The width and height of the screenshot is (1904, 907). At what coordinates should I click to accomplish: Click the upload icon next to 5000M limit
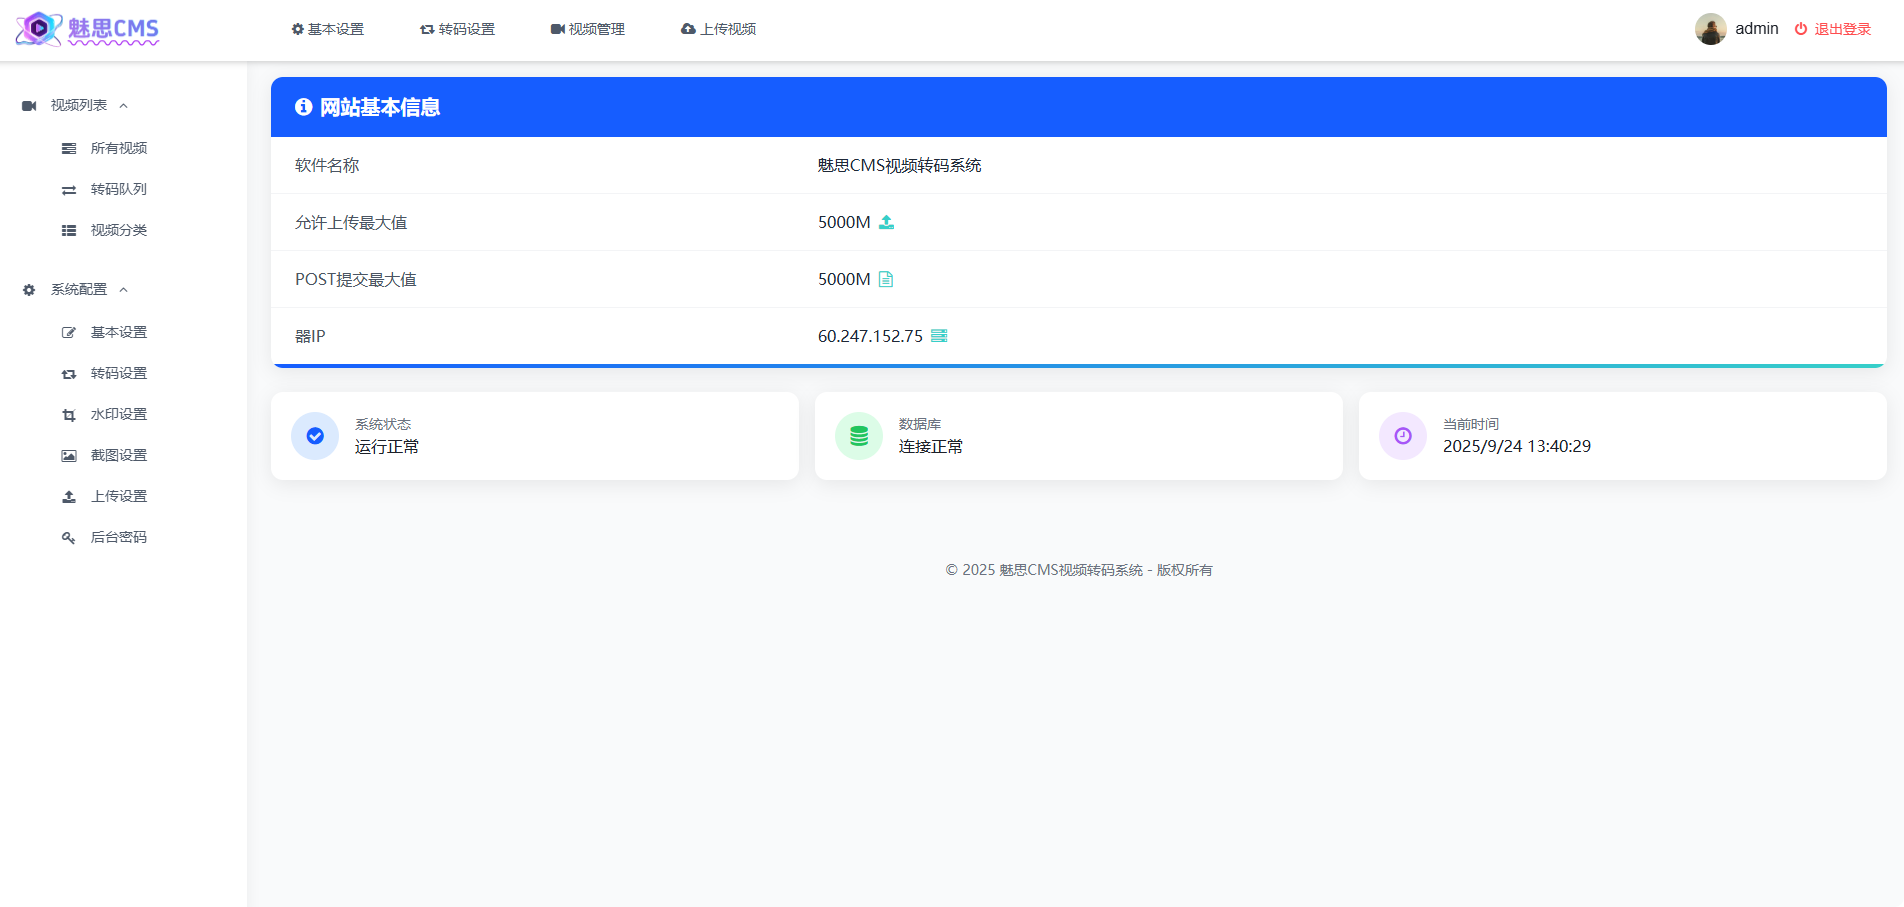point(887,222)
